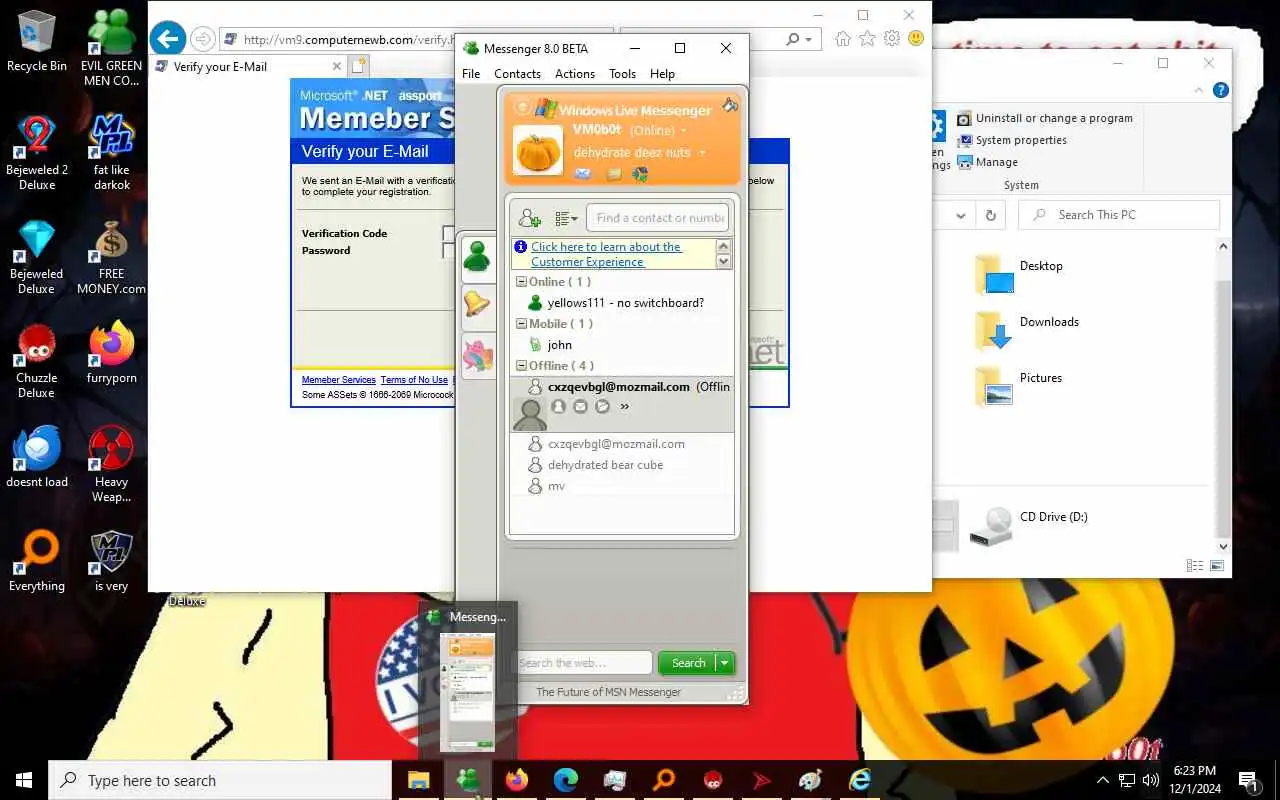Click the Messenger taskbar icon
Screen dimensions: 1280x800
tap(468, 780)
